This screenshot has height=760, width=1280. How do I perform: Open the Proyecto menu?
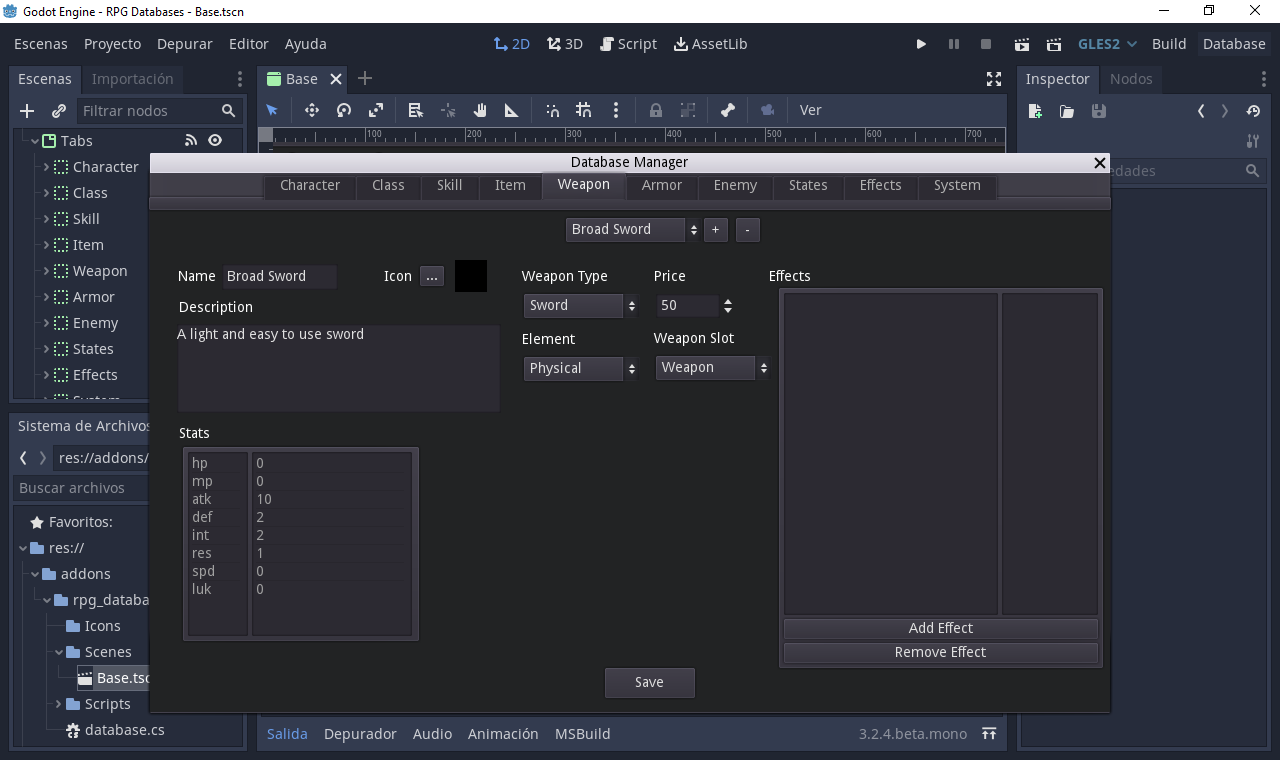112,44
